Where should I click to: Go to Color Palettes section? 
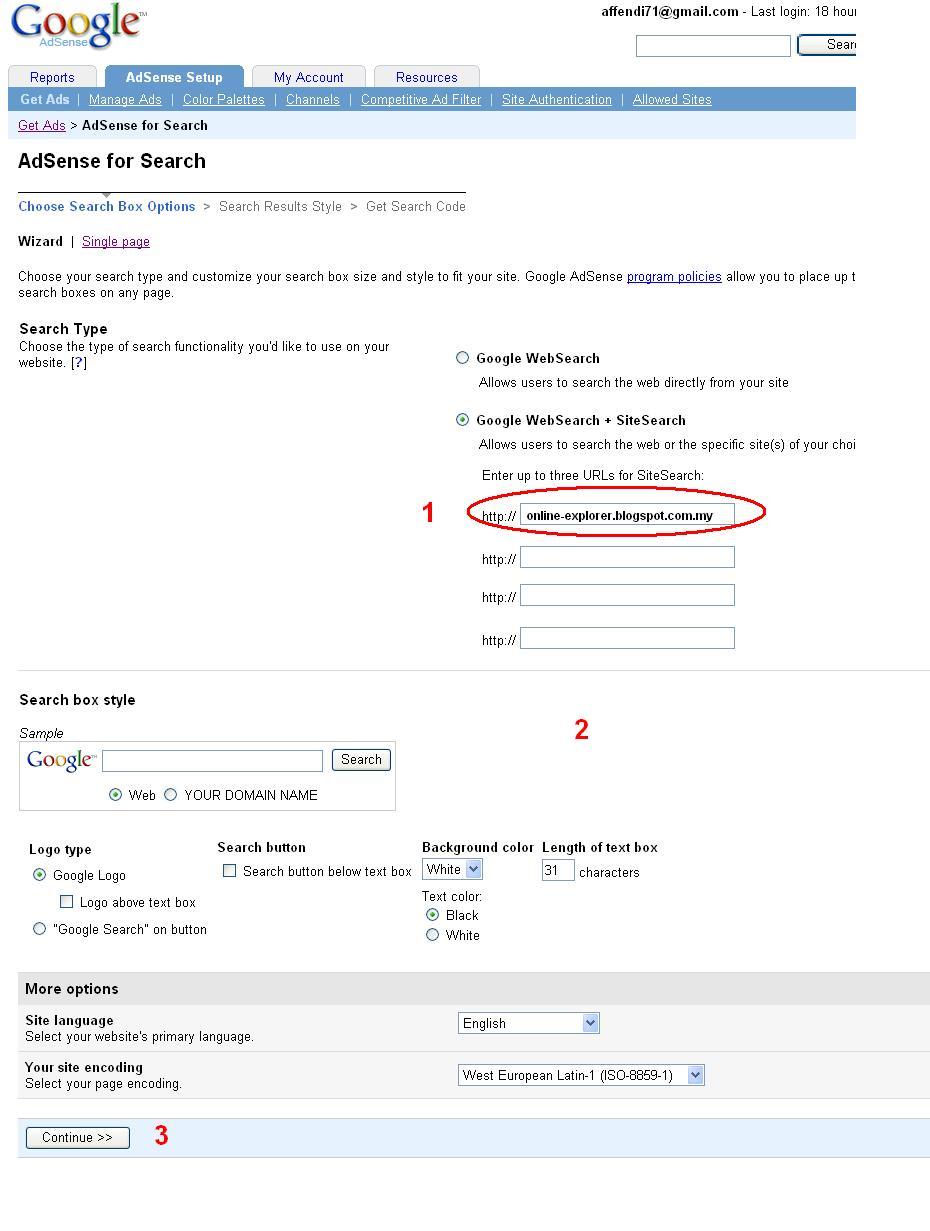click(x=224, y=99)
